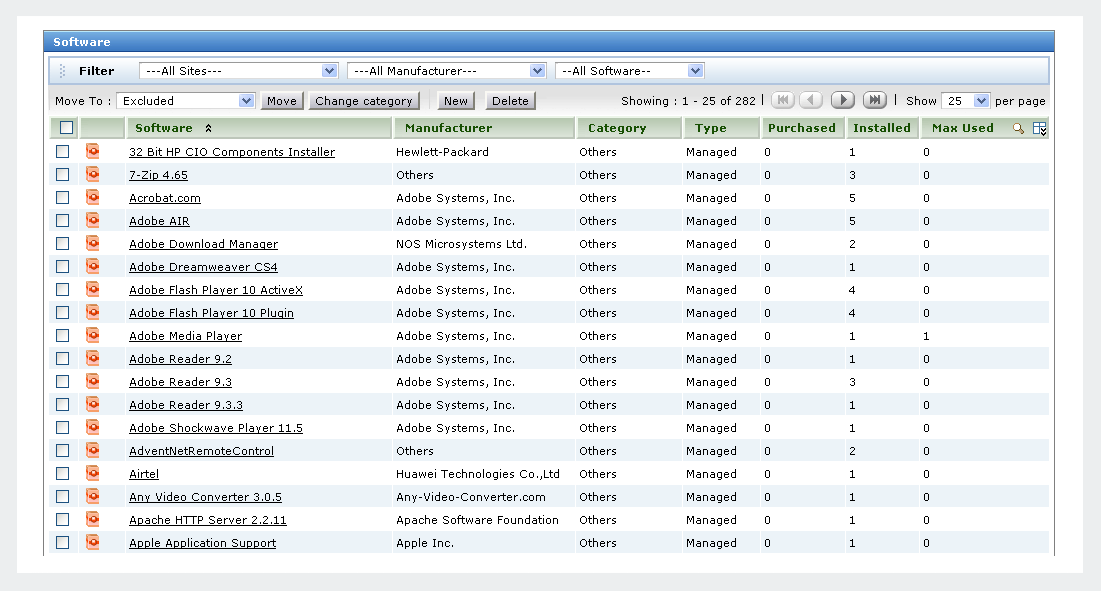Tick checkbox for Adobe Flash Player 10 Plugin
1101x591 pixels.
(62, 312)
